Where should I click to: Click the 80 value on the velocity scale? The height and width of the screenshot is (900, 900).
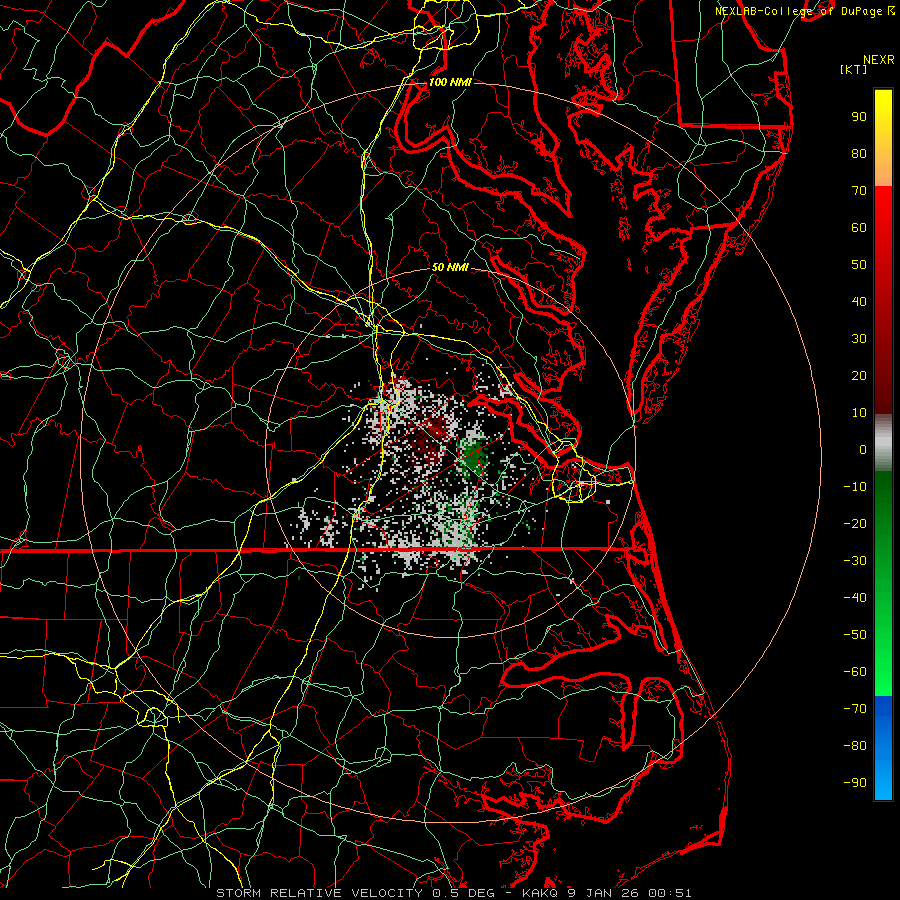pyautogui.click(x=859, y=153)
